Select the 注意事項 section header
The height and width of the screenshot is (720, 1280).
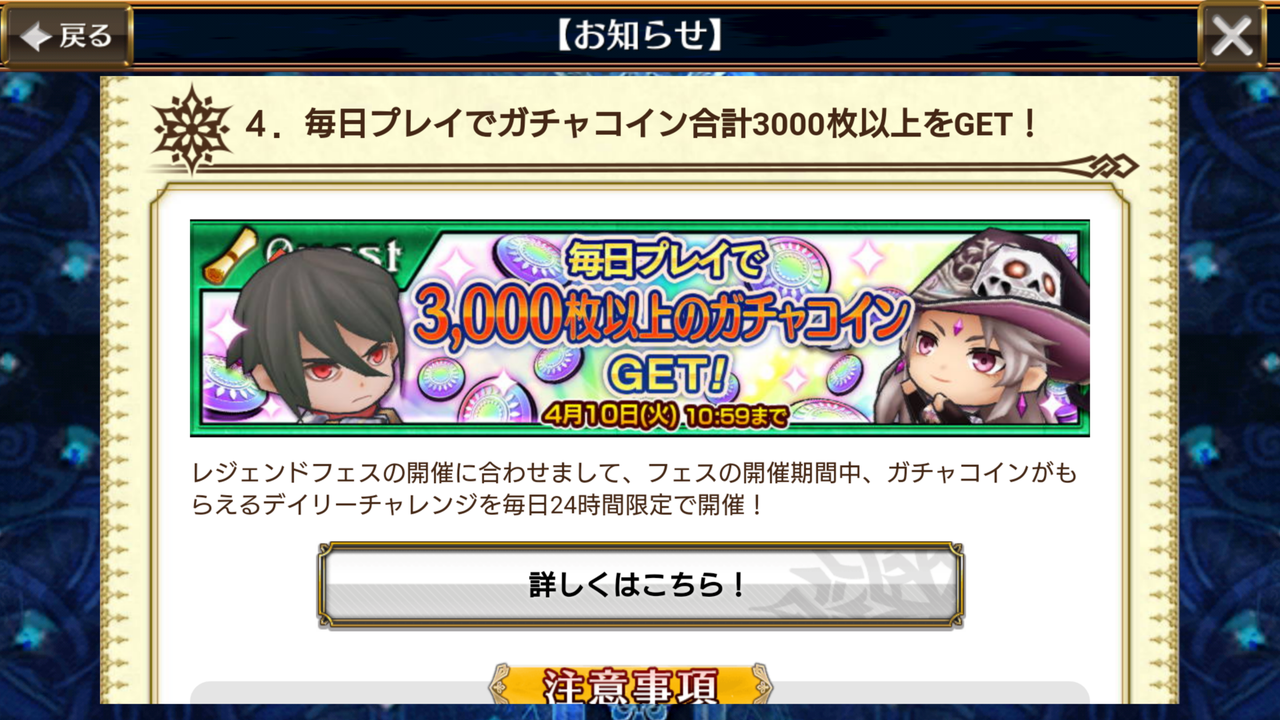630,686
